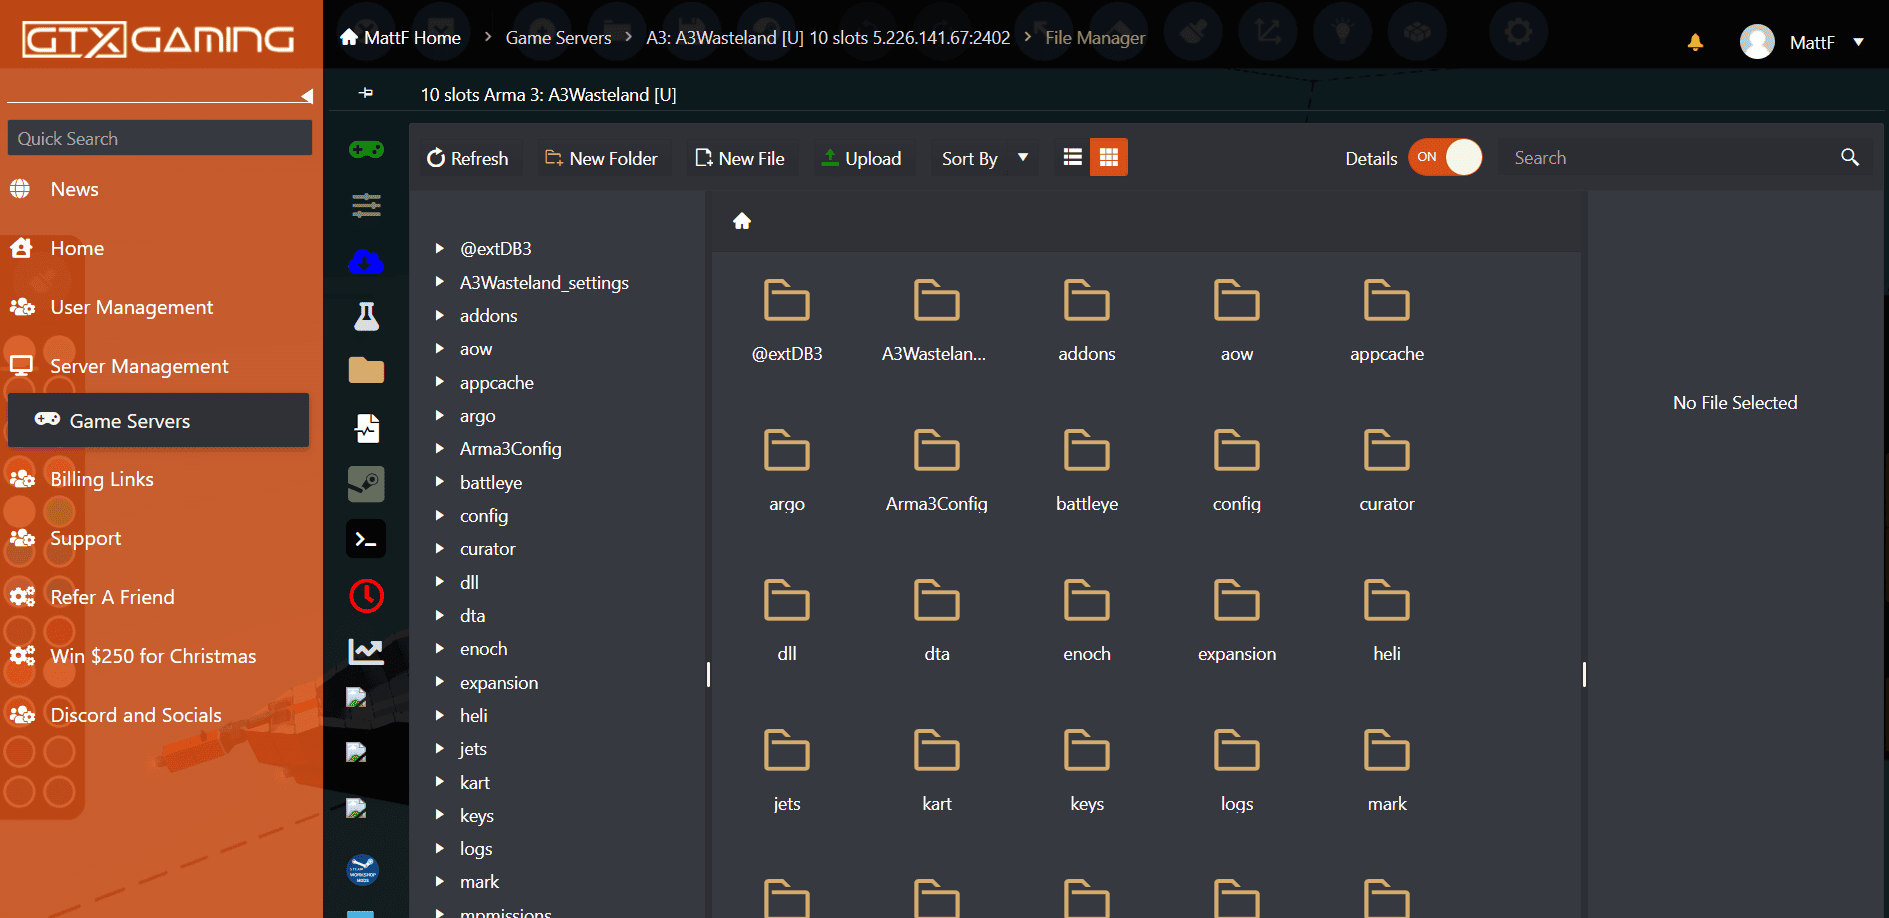Image resolution: width=1889 pixels, height=918 pixels.
Task: Select Billing Links menu item
Action: point(102,479)
